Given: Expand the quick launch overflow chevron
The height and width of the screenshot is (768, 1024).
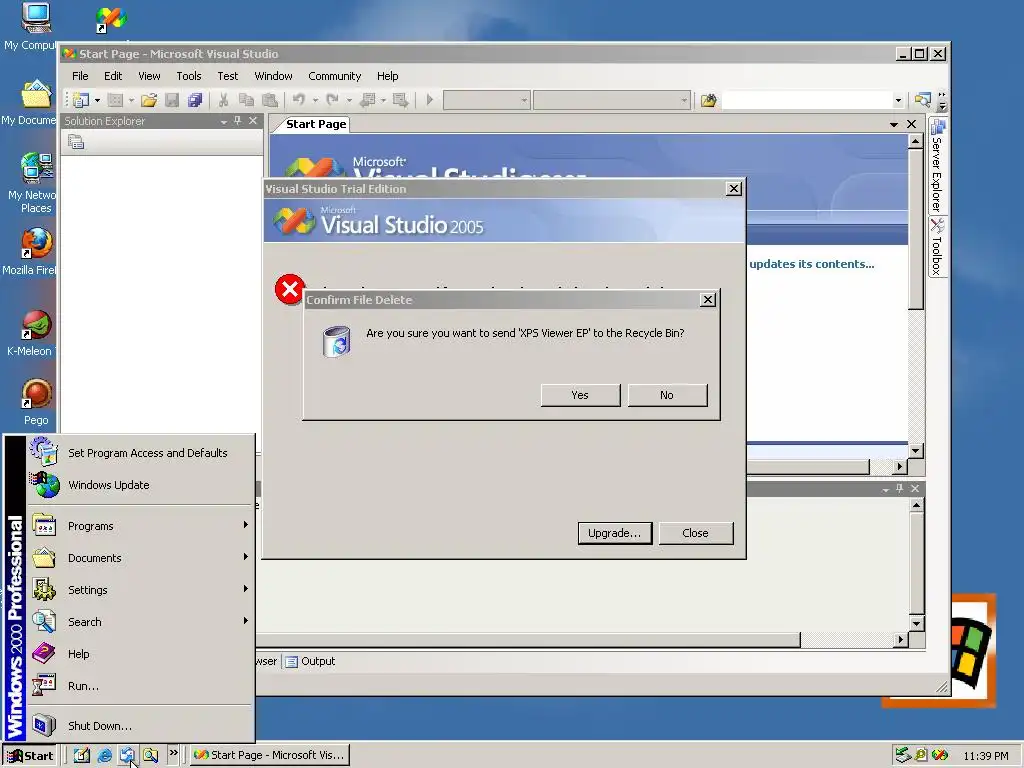Looking at the screenshot, I should click(173, 754).
